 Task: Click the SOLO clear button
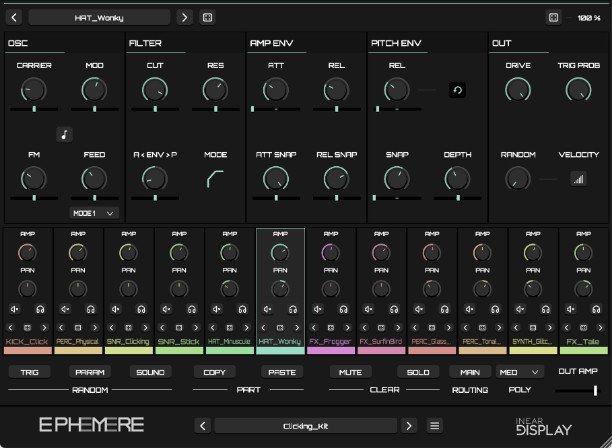pyautogui.click(x=418, y=372)
